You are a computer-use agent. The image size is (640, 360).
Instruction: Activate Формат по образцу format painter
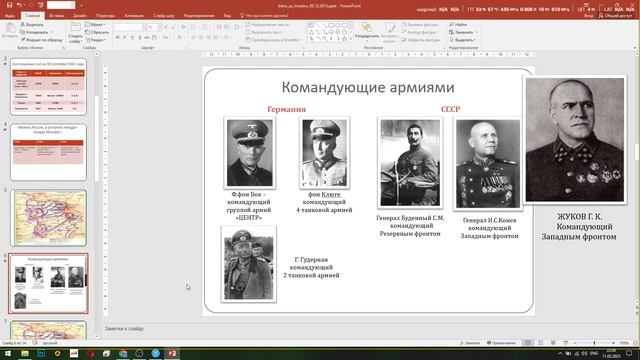point(42,40)
